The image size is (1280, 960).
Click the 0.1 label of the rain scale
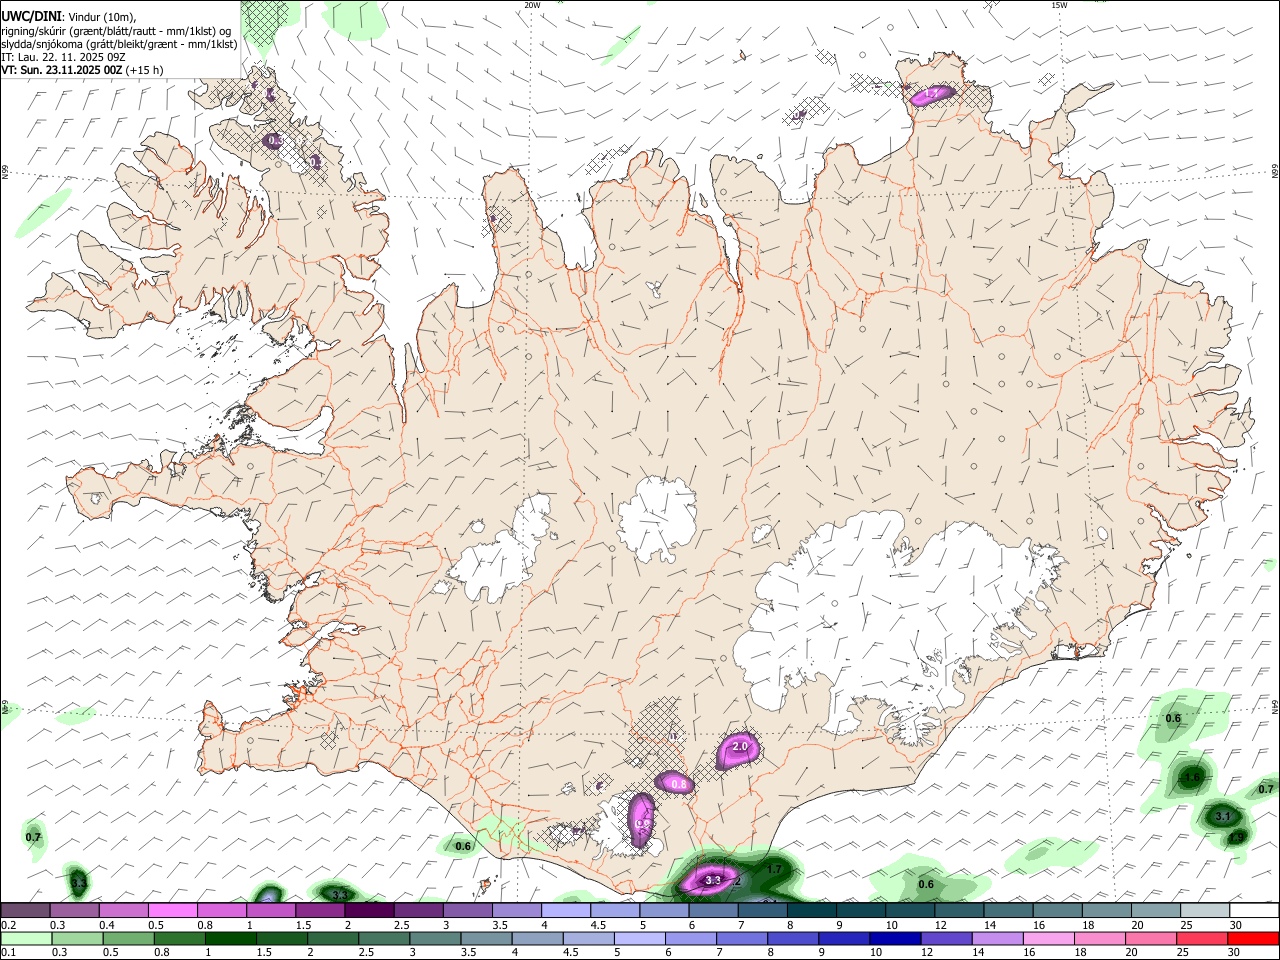coord(8,953)
